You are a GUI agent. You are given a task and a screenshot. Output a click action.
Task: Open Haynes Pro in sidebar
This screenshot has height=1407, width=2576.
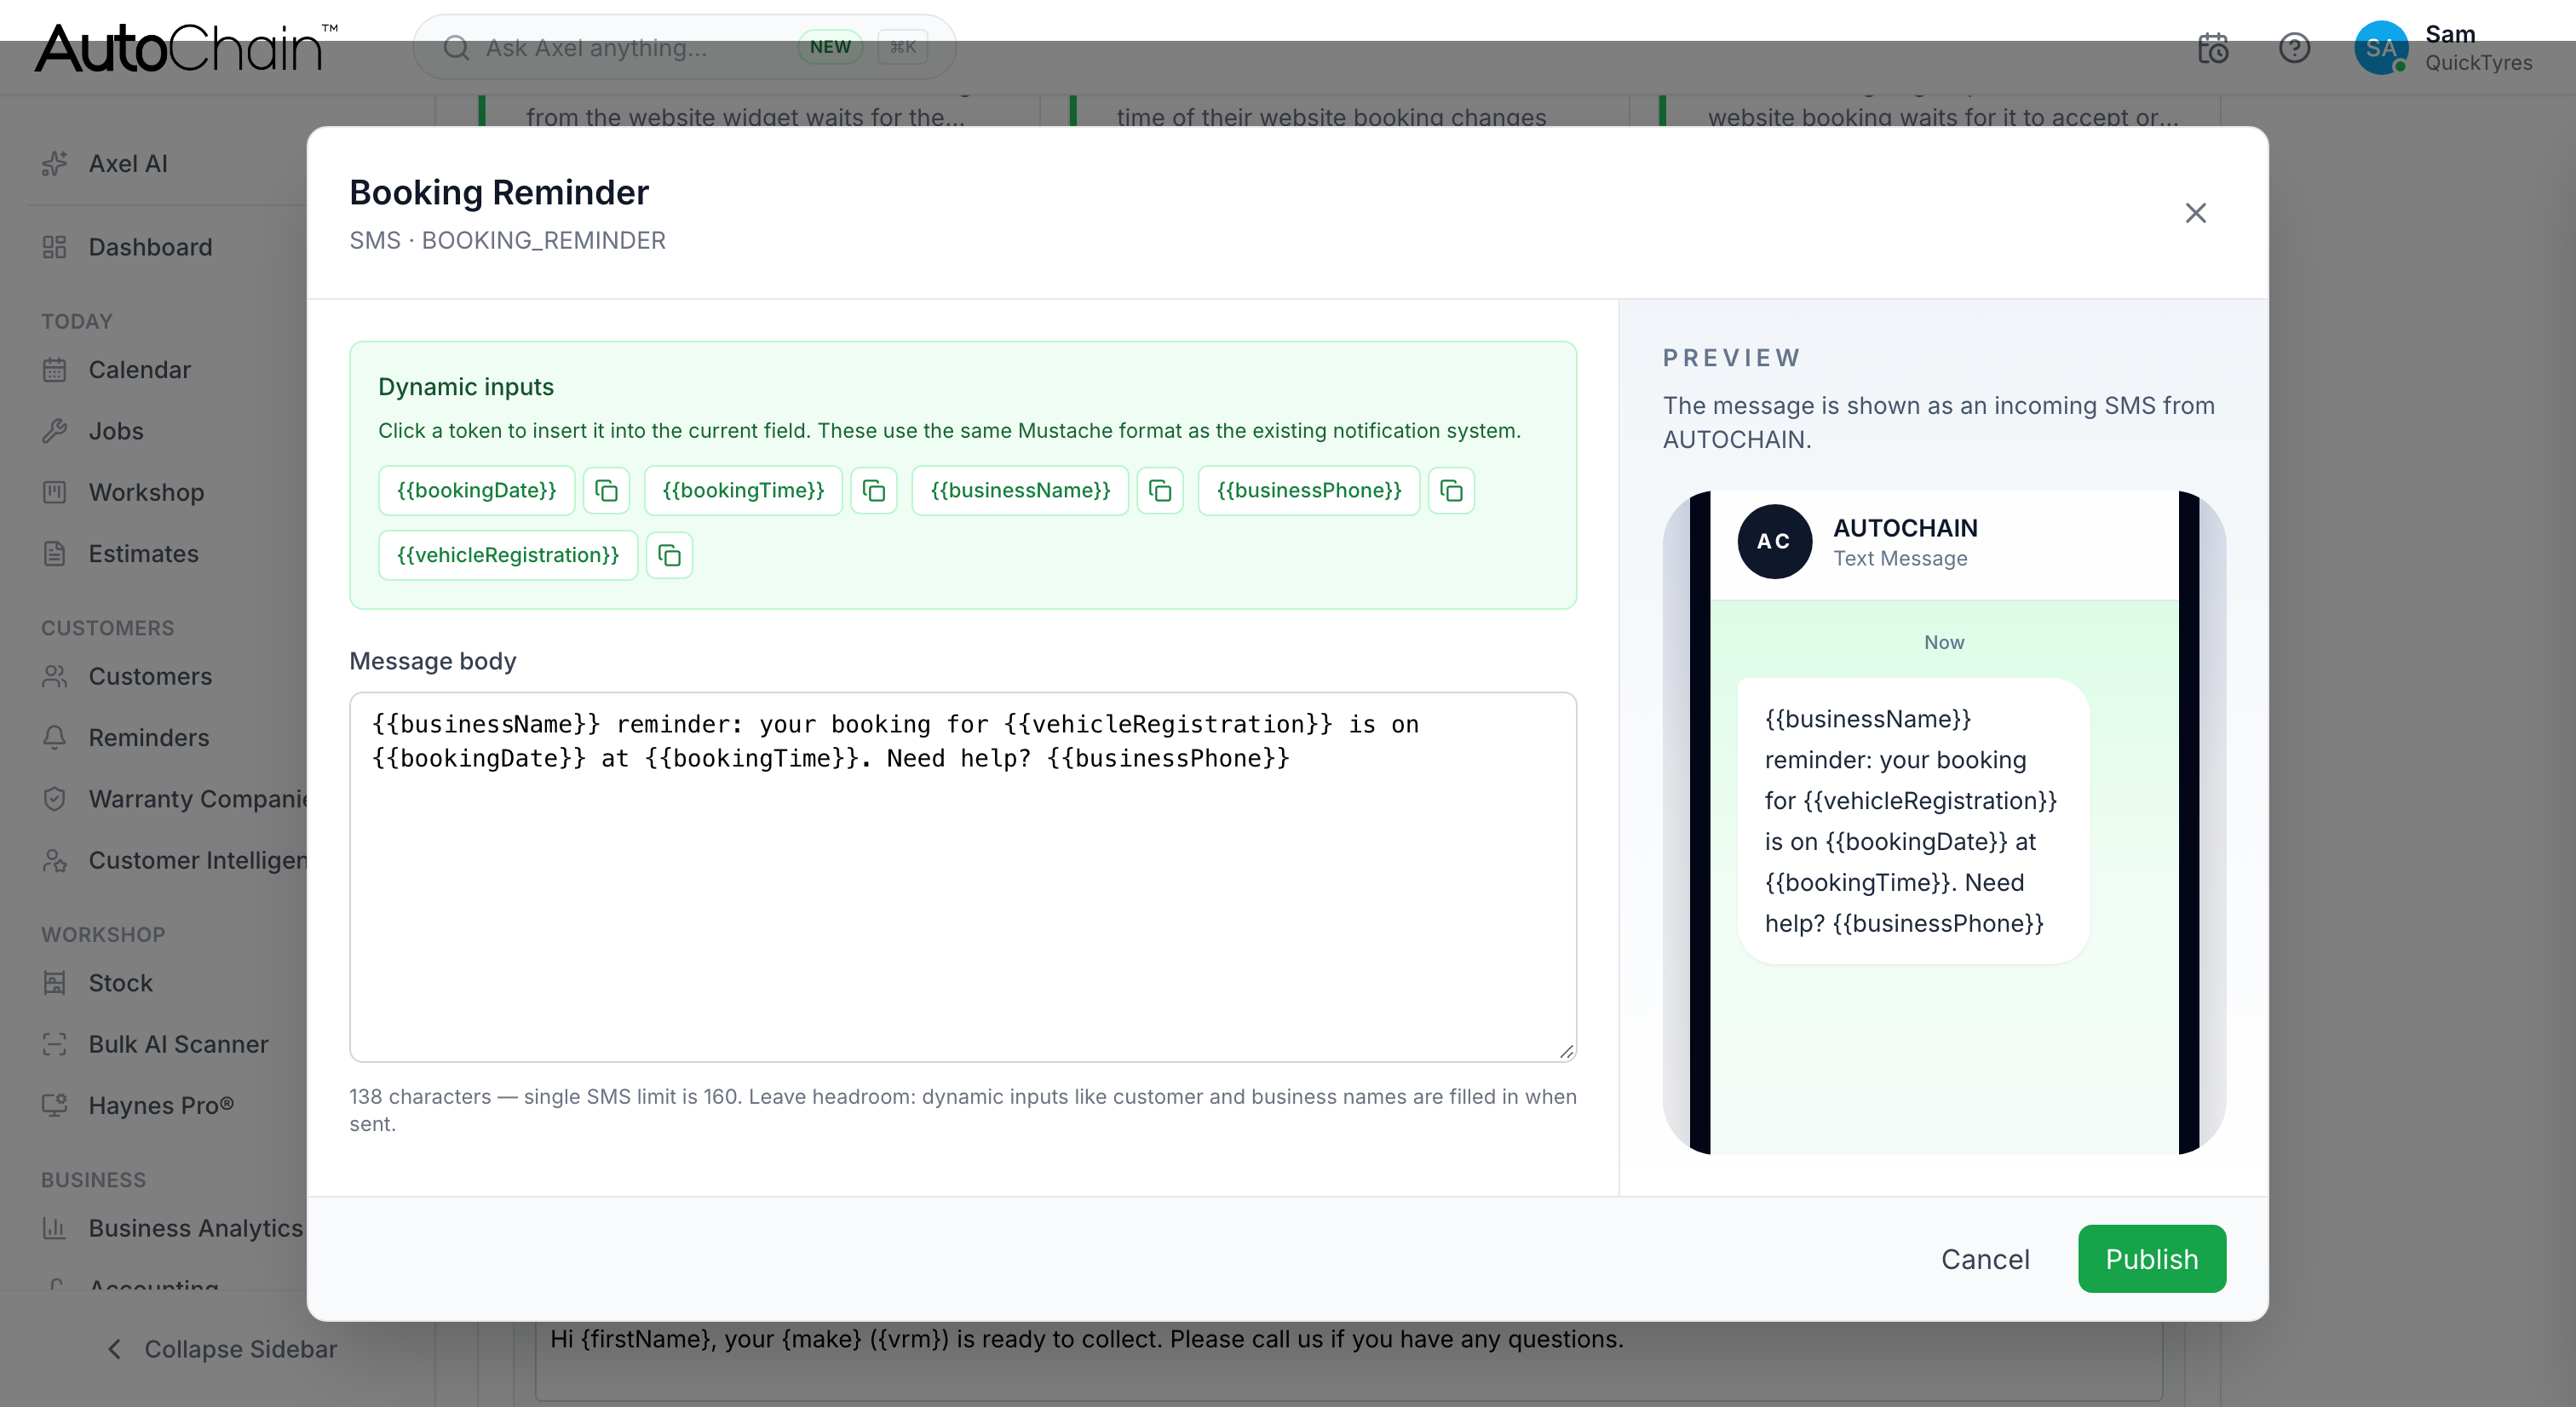pos(138,1106)
